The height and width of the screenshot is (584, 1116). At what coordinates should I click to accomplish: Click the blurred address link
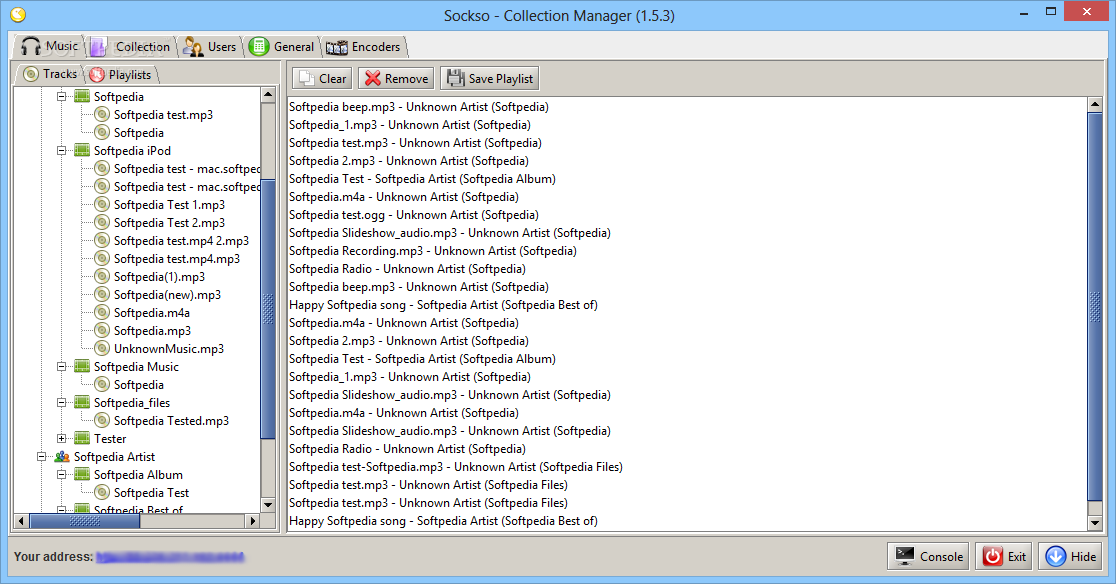click(x=170, y=557)
